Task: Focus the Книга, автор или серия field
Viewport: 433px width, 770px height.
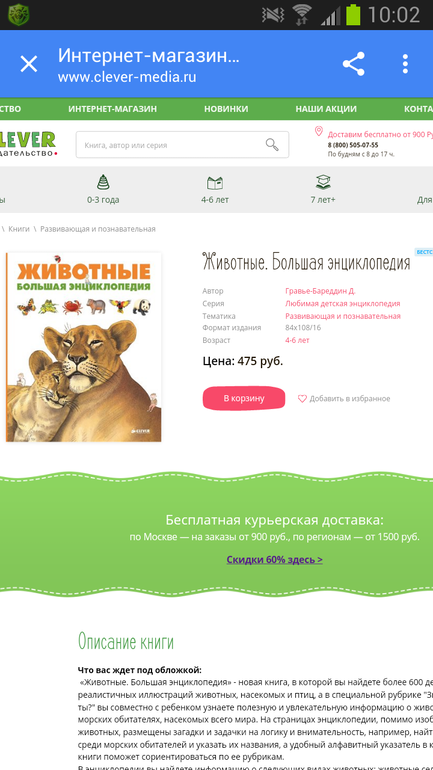Action: (x=182, y=145)
